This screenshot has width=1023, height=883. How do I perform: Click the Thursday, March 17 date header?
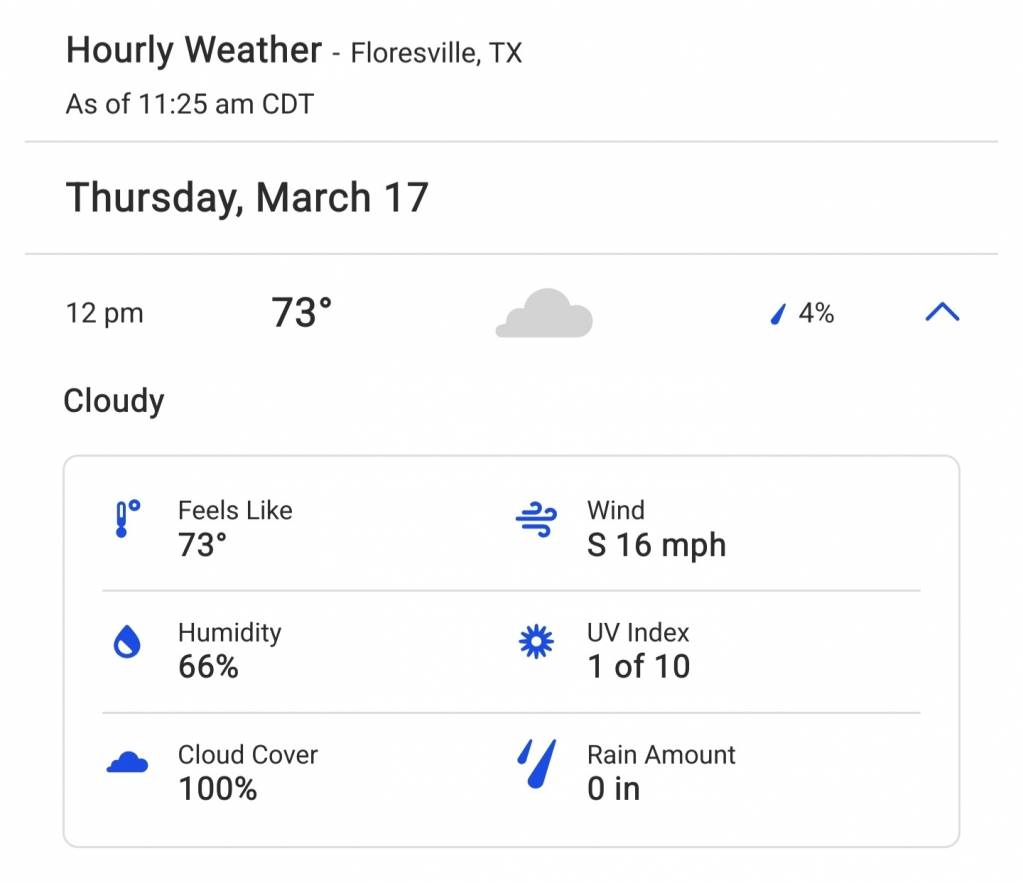click(247, 197)
